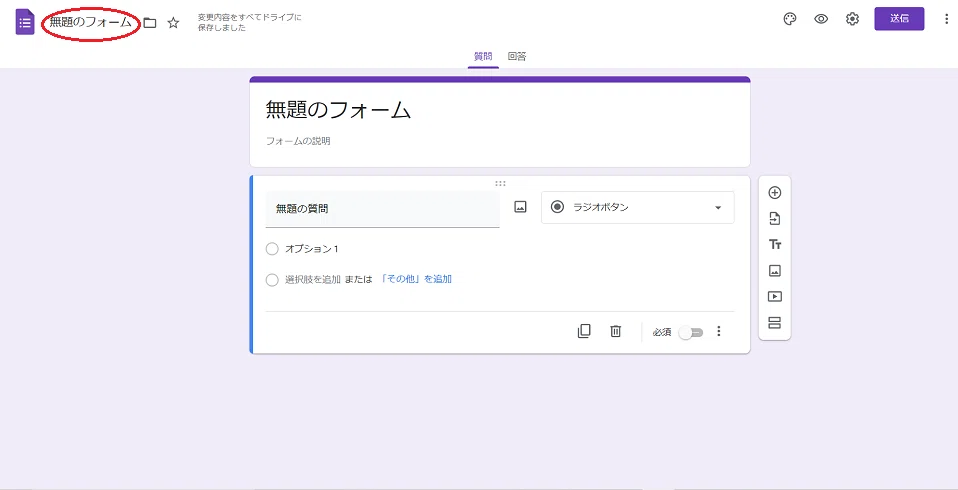The height and width of the screenshot is (490, 958).
Task: Move form to folder icon
Action: 150,23
